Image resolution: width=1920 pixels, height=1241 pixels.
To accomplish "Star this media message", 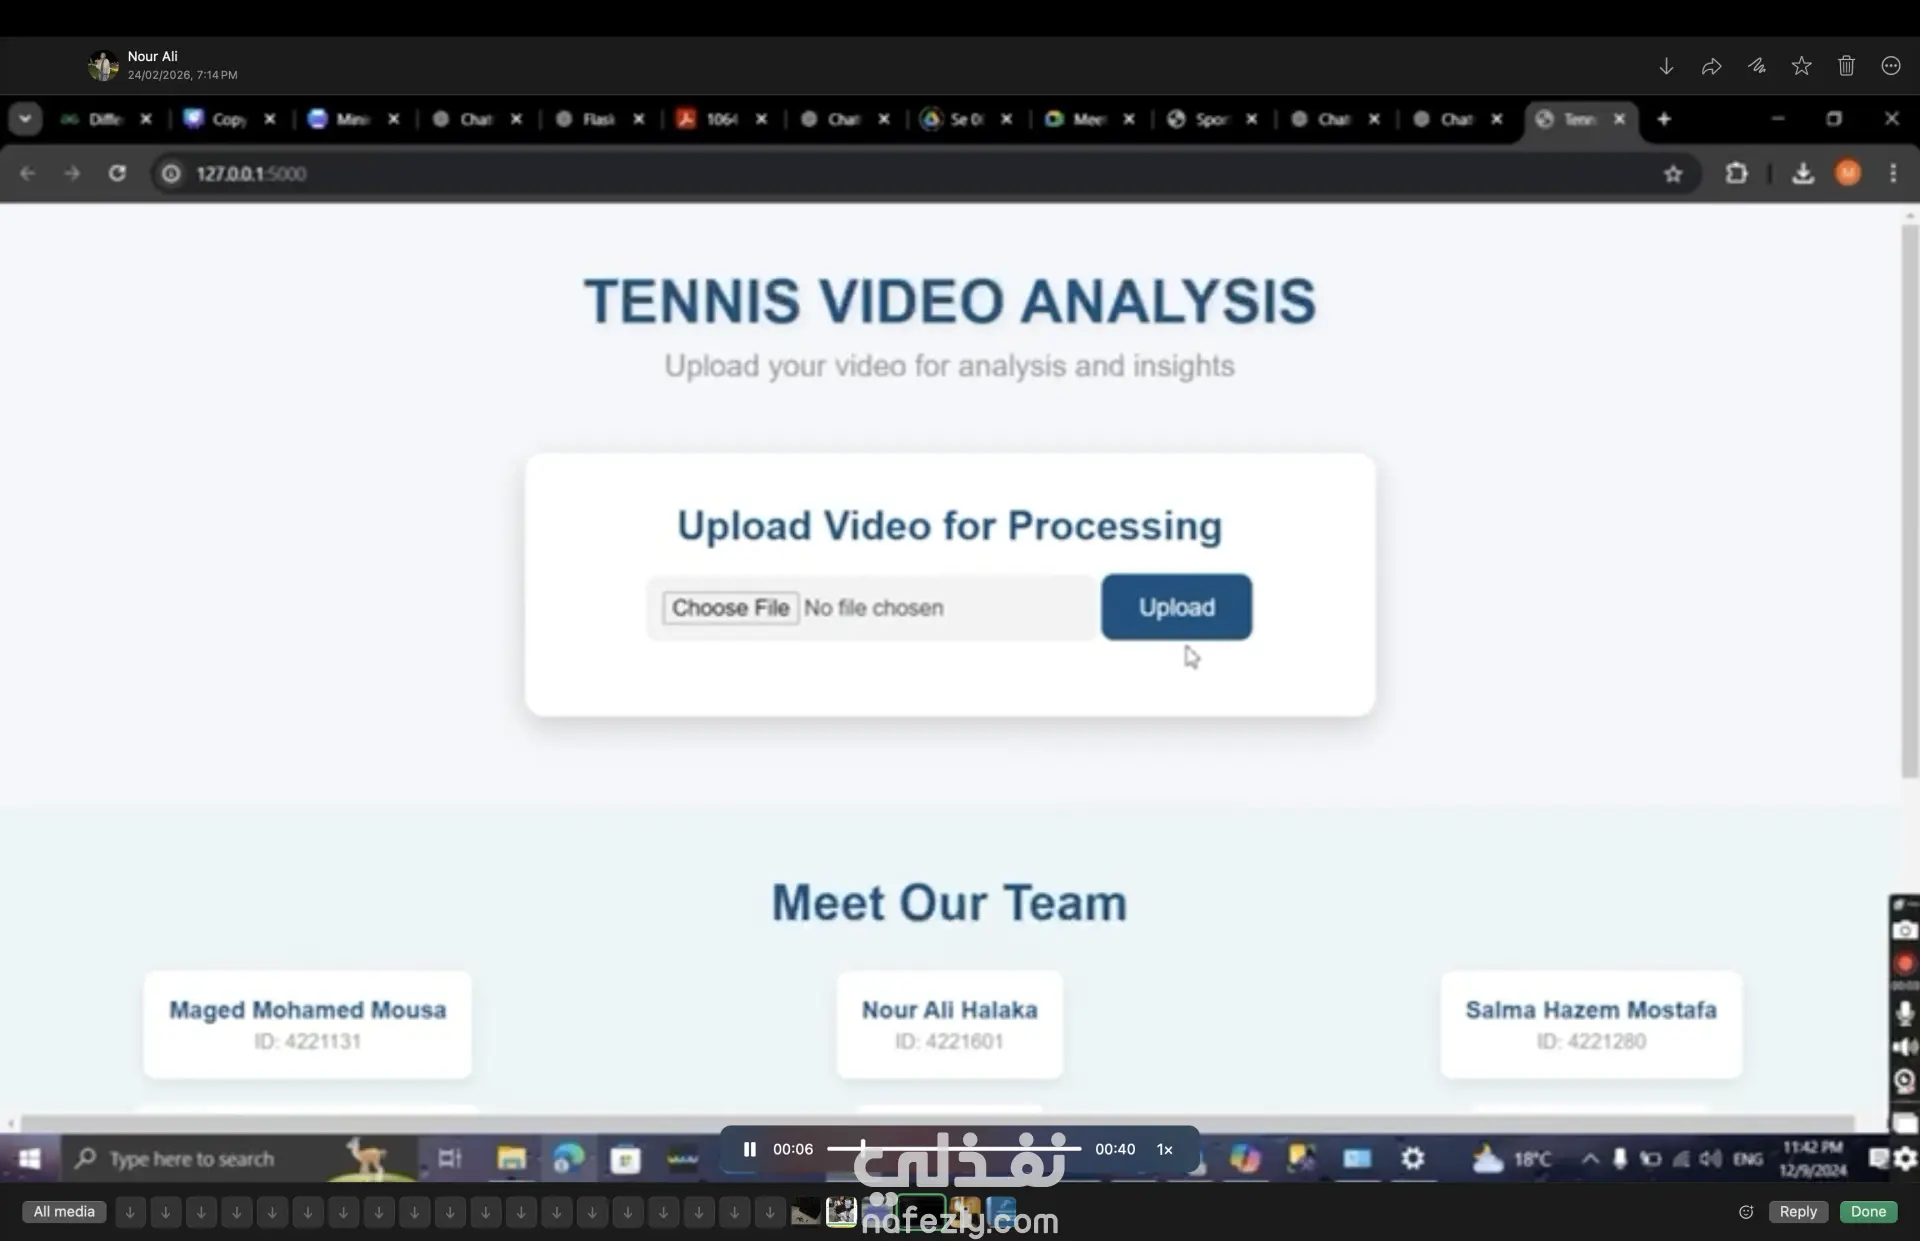I will point(1801,66).
